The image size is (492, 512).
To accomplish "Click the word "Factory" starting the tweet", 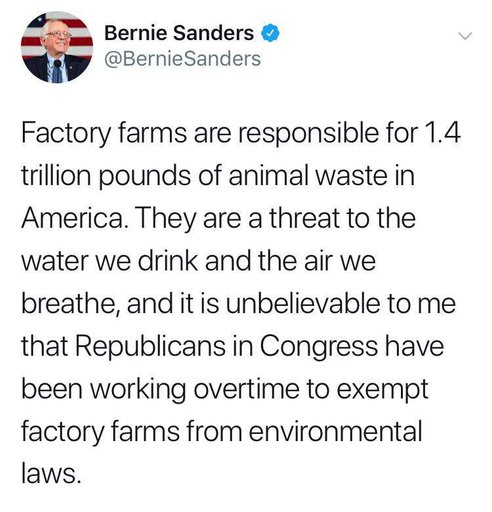I will point(65,133).
